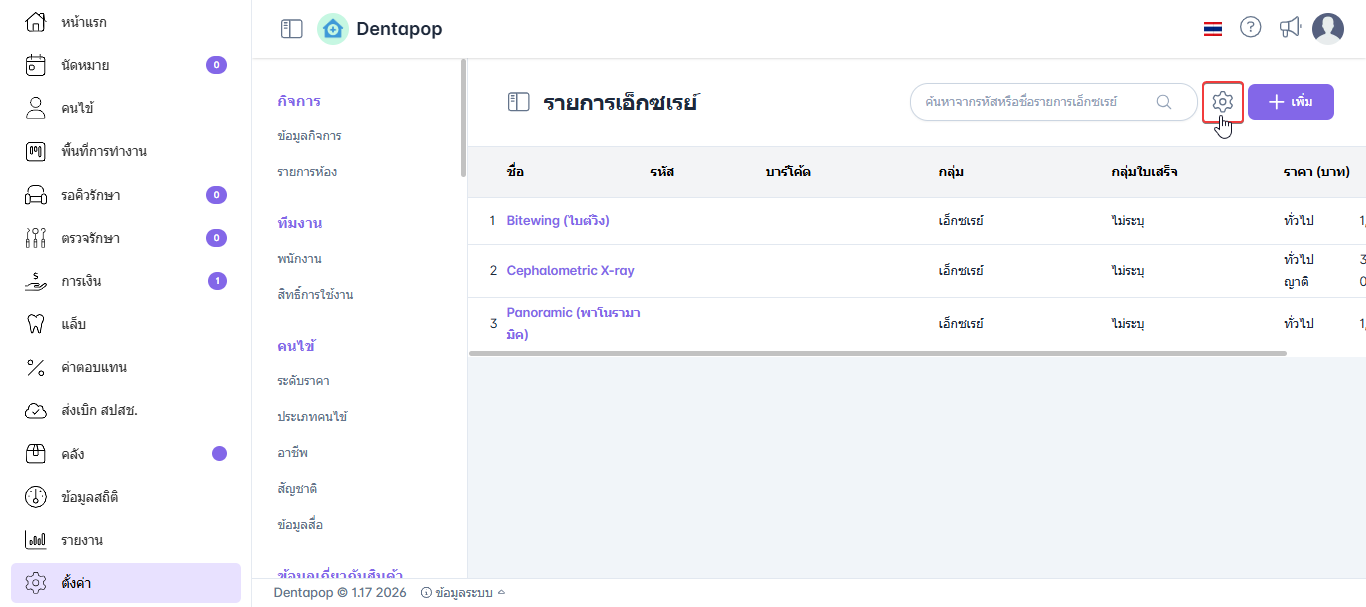Viewport: 1366px width, 607px height.
Task: Click the table horizontal scrollbar
Action: 877,353
